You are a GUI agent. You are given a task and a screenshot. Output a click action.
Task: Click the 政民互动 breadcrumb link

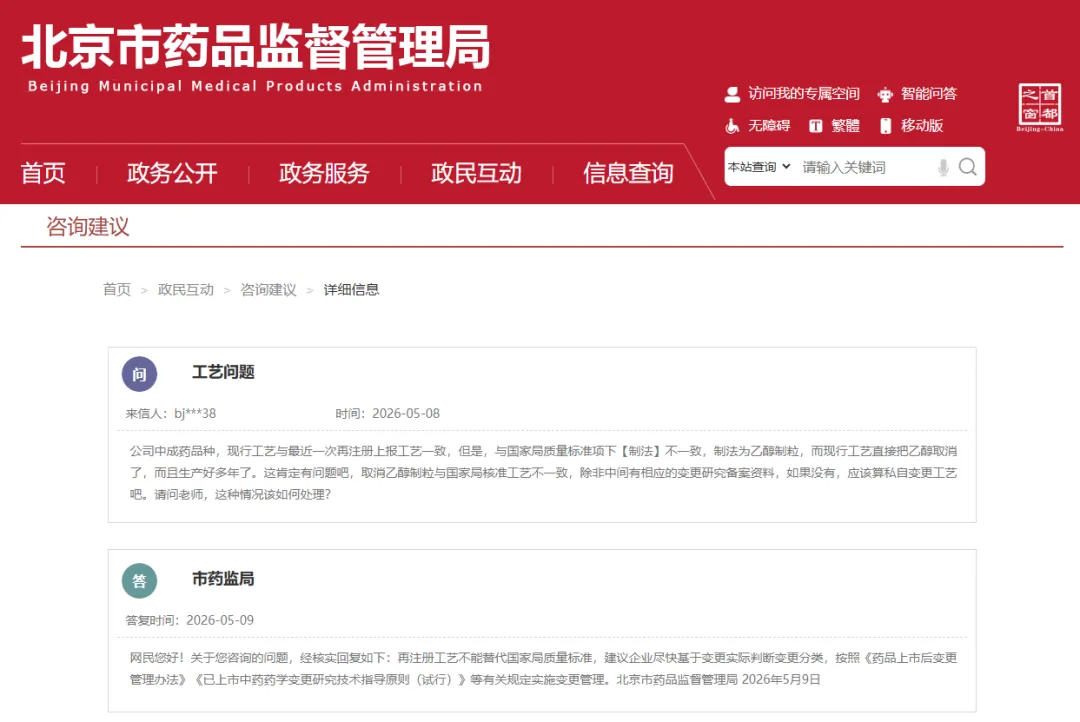186,289
